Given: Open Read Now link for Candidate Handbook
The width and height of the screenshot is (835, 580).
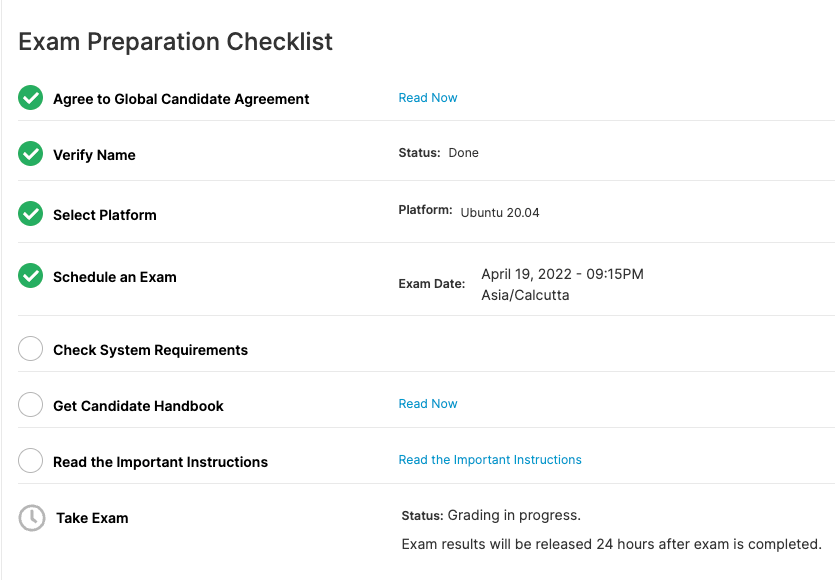Looking at the screenshot, I should (x=428, y=404).
